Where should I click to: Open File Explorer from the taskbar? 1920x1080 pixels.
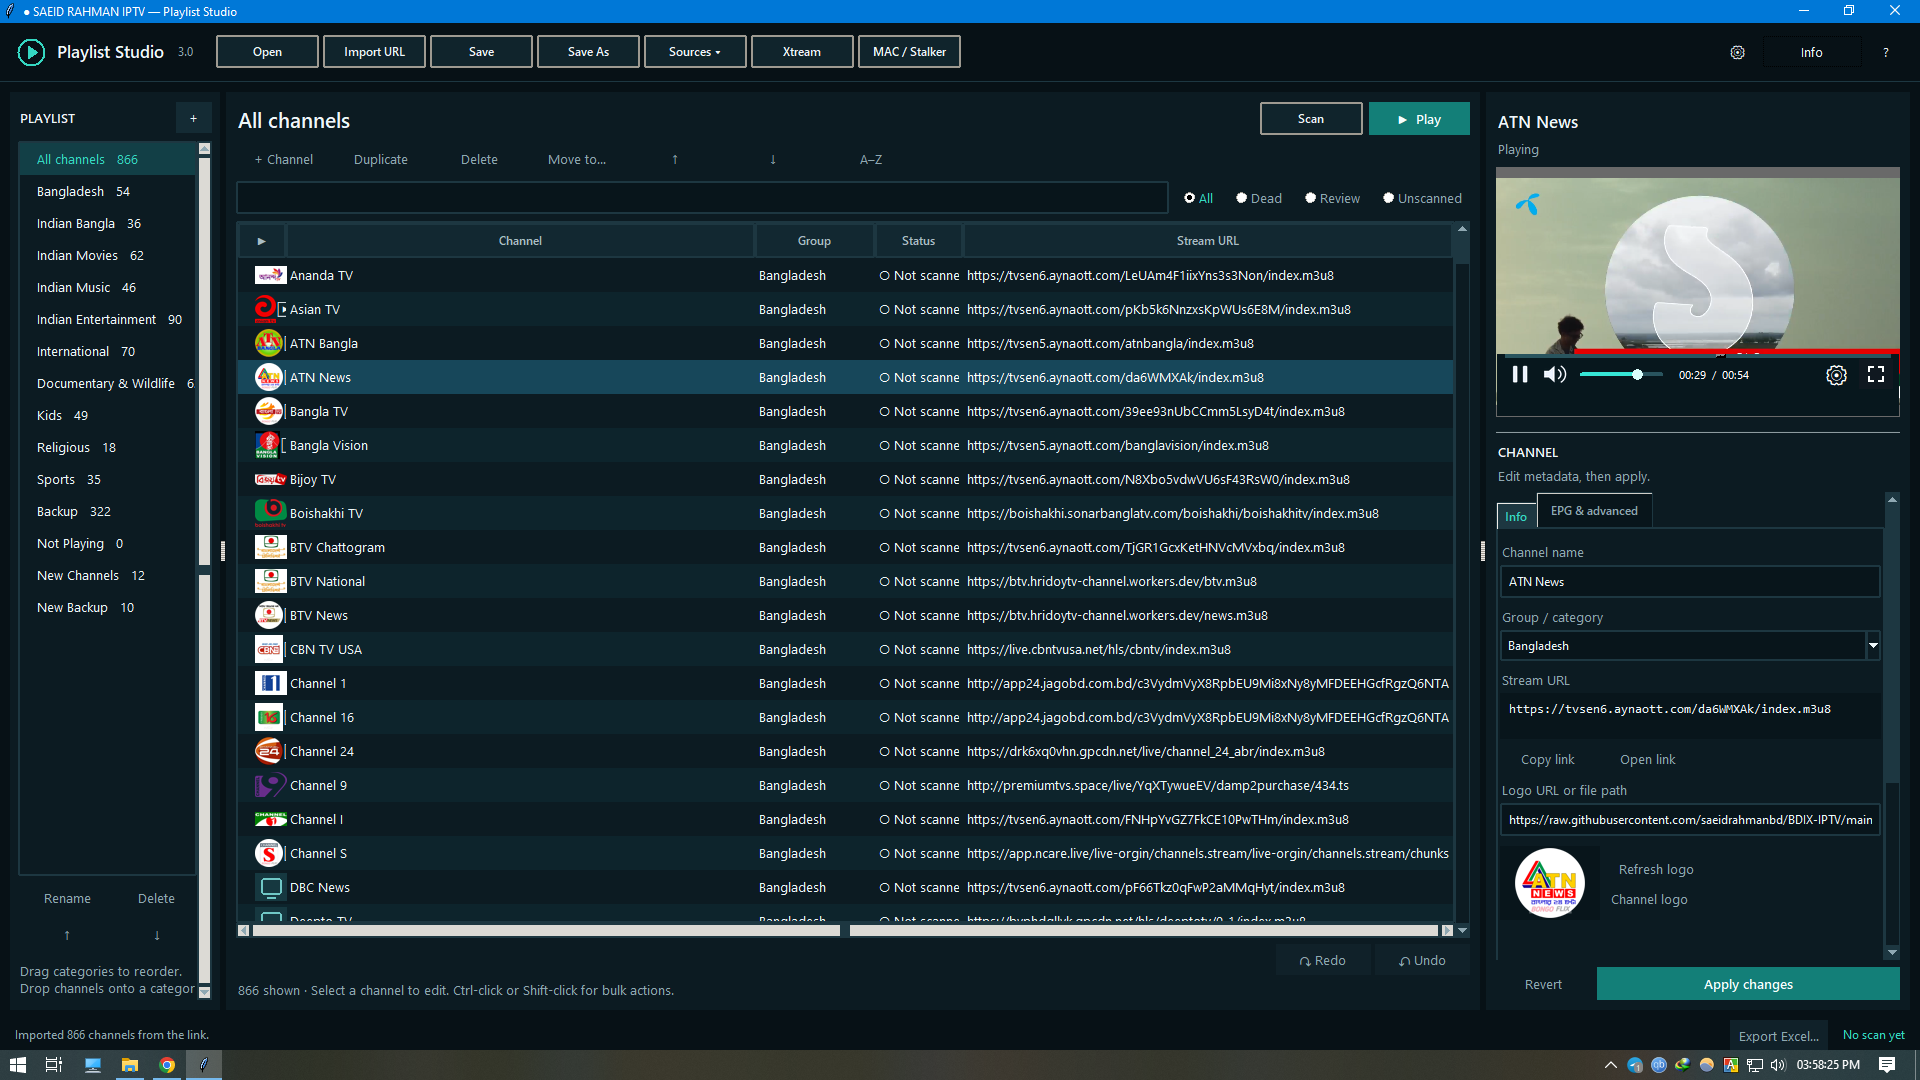click(130, 1065)
